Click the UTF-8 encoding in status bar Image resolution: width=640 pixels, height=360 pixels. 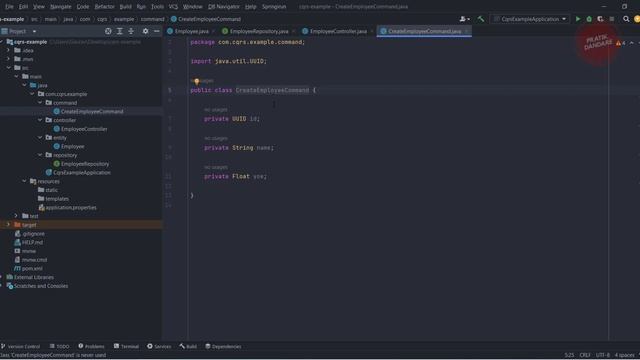point(602,355)
